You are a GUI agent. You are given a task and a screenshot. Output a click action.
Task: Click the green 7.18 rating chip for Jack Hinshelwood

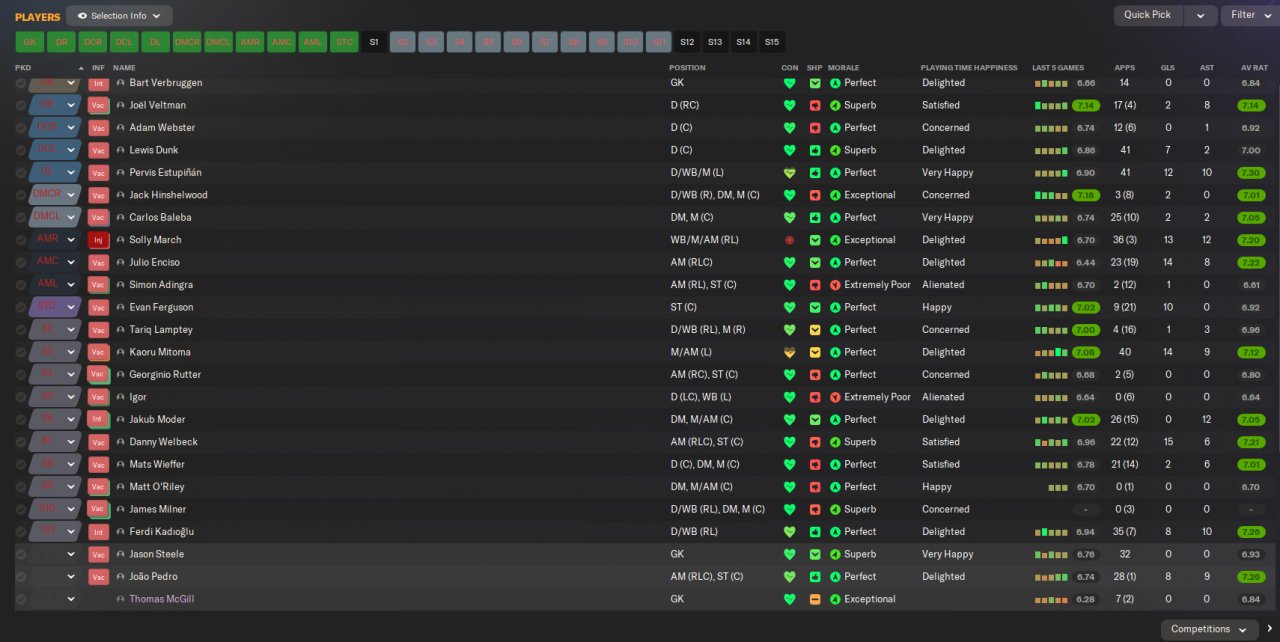1085,195
